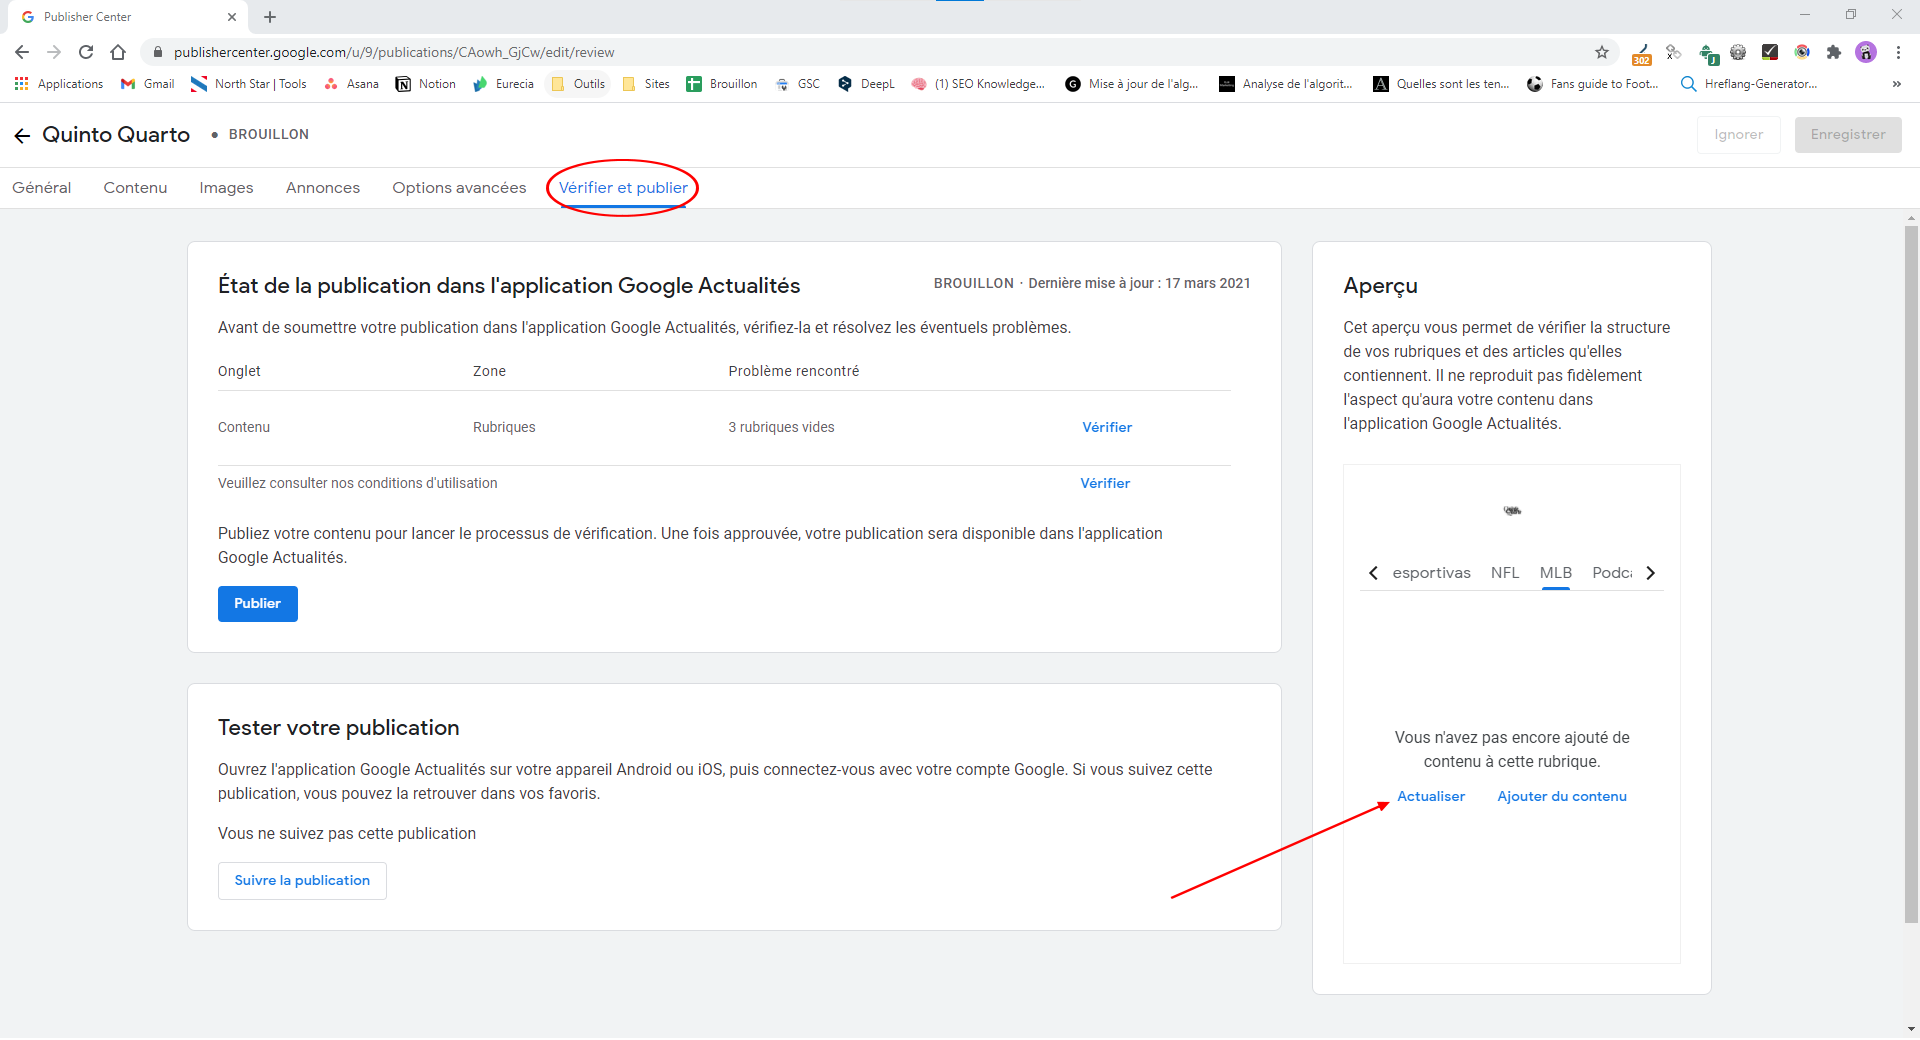Click Ajouter du contenu link
Viewport: 1920px width, 1040px height.
point(1561,797)
